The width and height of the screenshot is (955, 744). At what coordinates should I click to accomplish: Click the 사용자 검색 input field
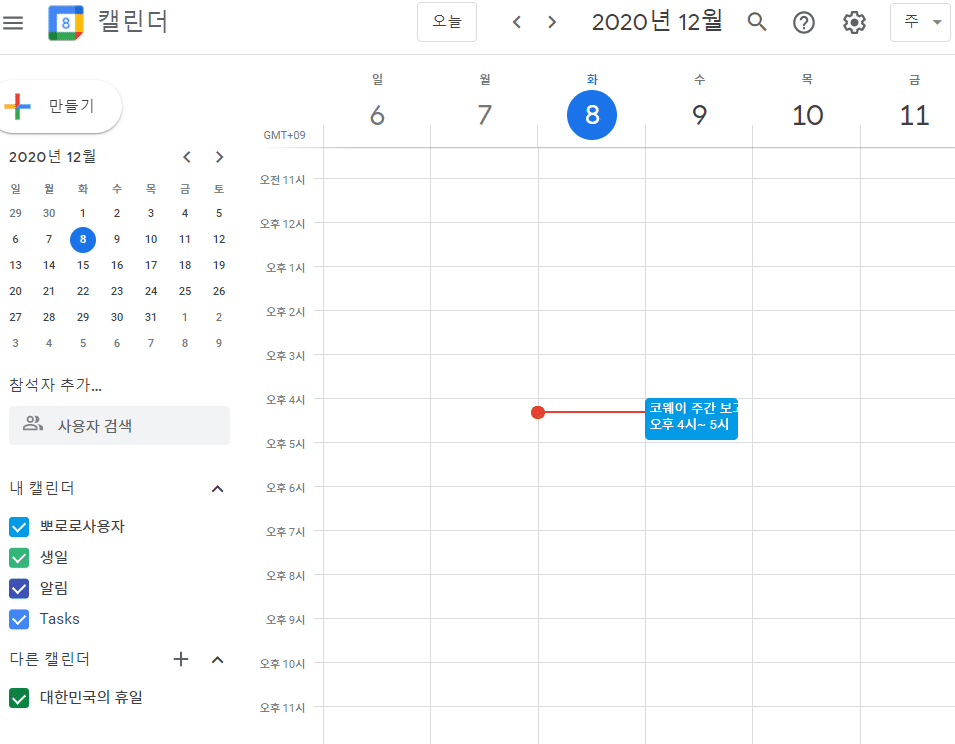click(x=119, y=426)
